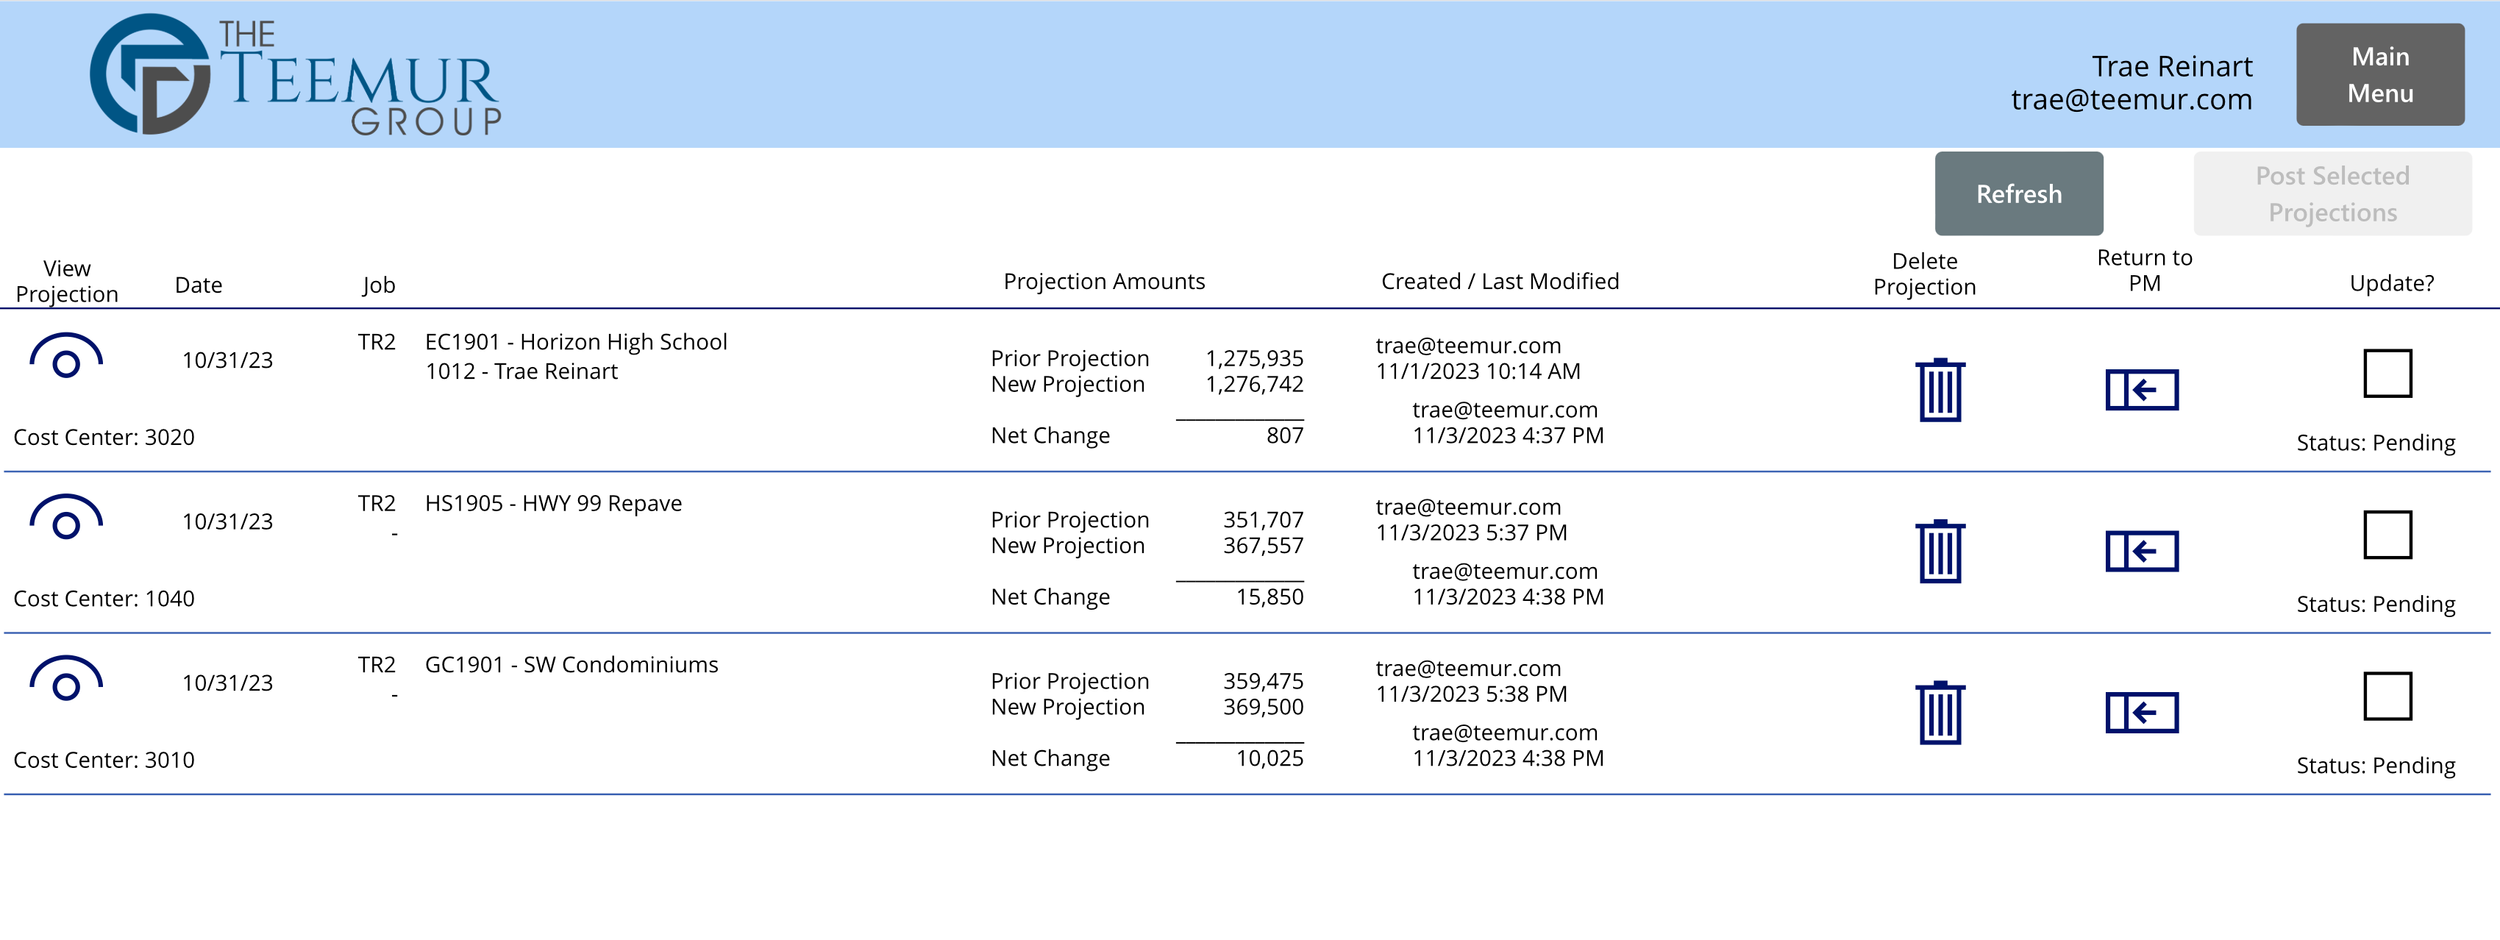Click 'Cost Center: 1040' label
This screenshot has height=940, width=2500.
104,599
